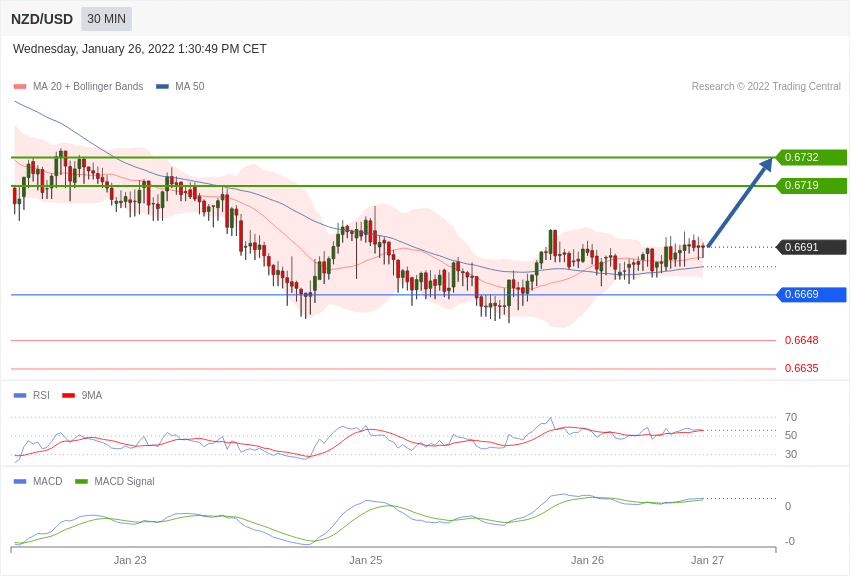This screenshot has width=850, height=576.
Task: Click the blue MACD legend swatch
Action: coord(20,481)
